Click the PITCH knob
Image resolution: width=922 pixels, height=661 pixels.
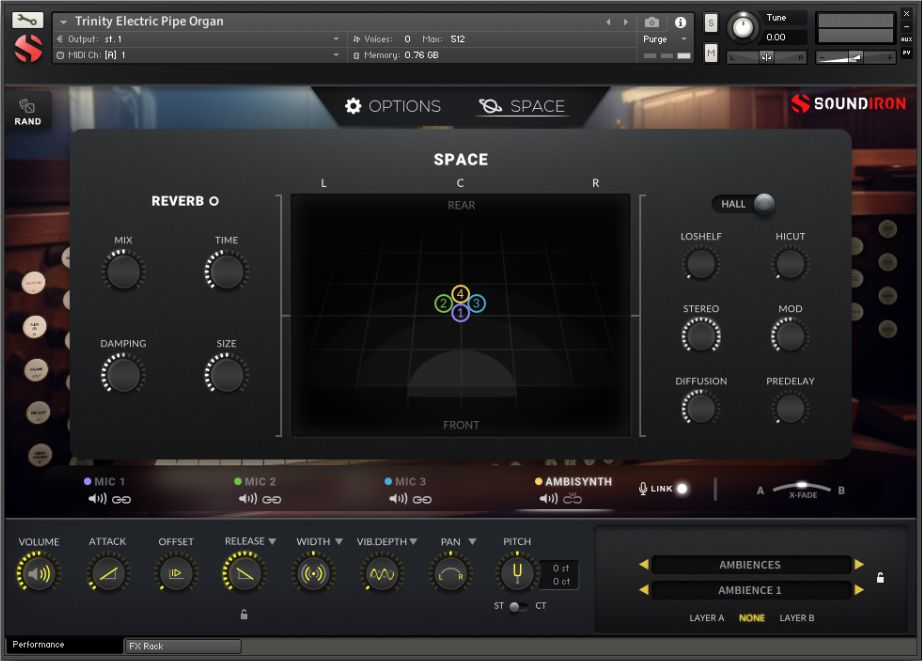[517, 573]
